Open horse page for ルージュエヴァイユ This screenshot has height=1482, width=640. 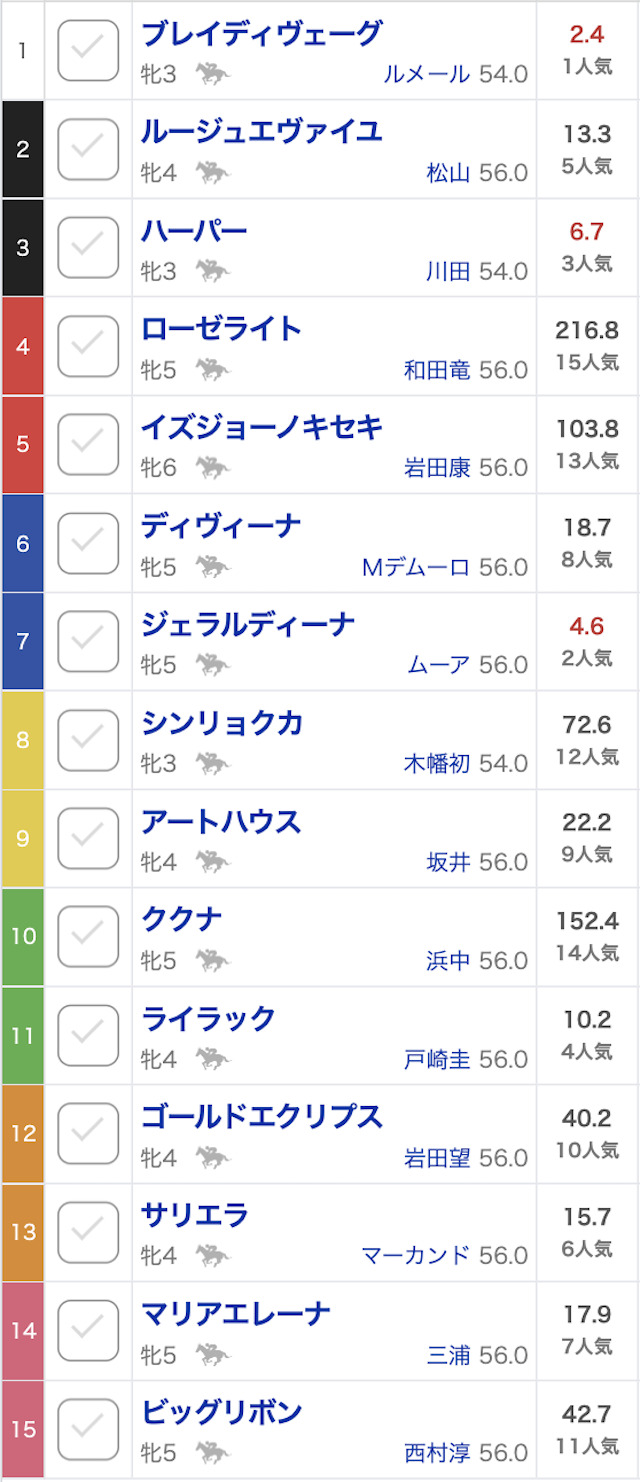point(262,132)
